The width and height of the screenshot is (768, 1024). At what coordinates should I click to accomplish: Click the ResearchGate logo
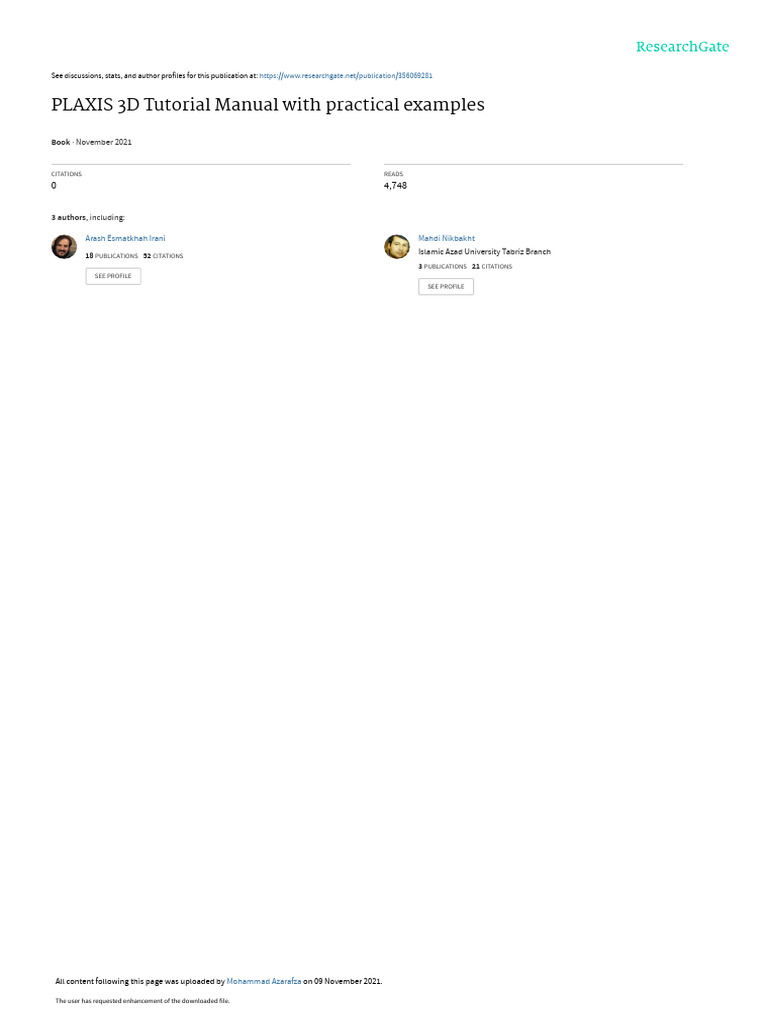[x=682, y=46]
